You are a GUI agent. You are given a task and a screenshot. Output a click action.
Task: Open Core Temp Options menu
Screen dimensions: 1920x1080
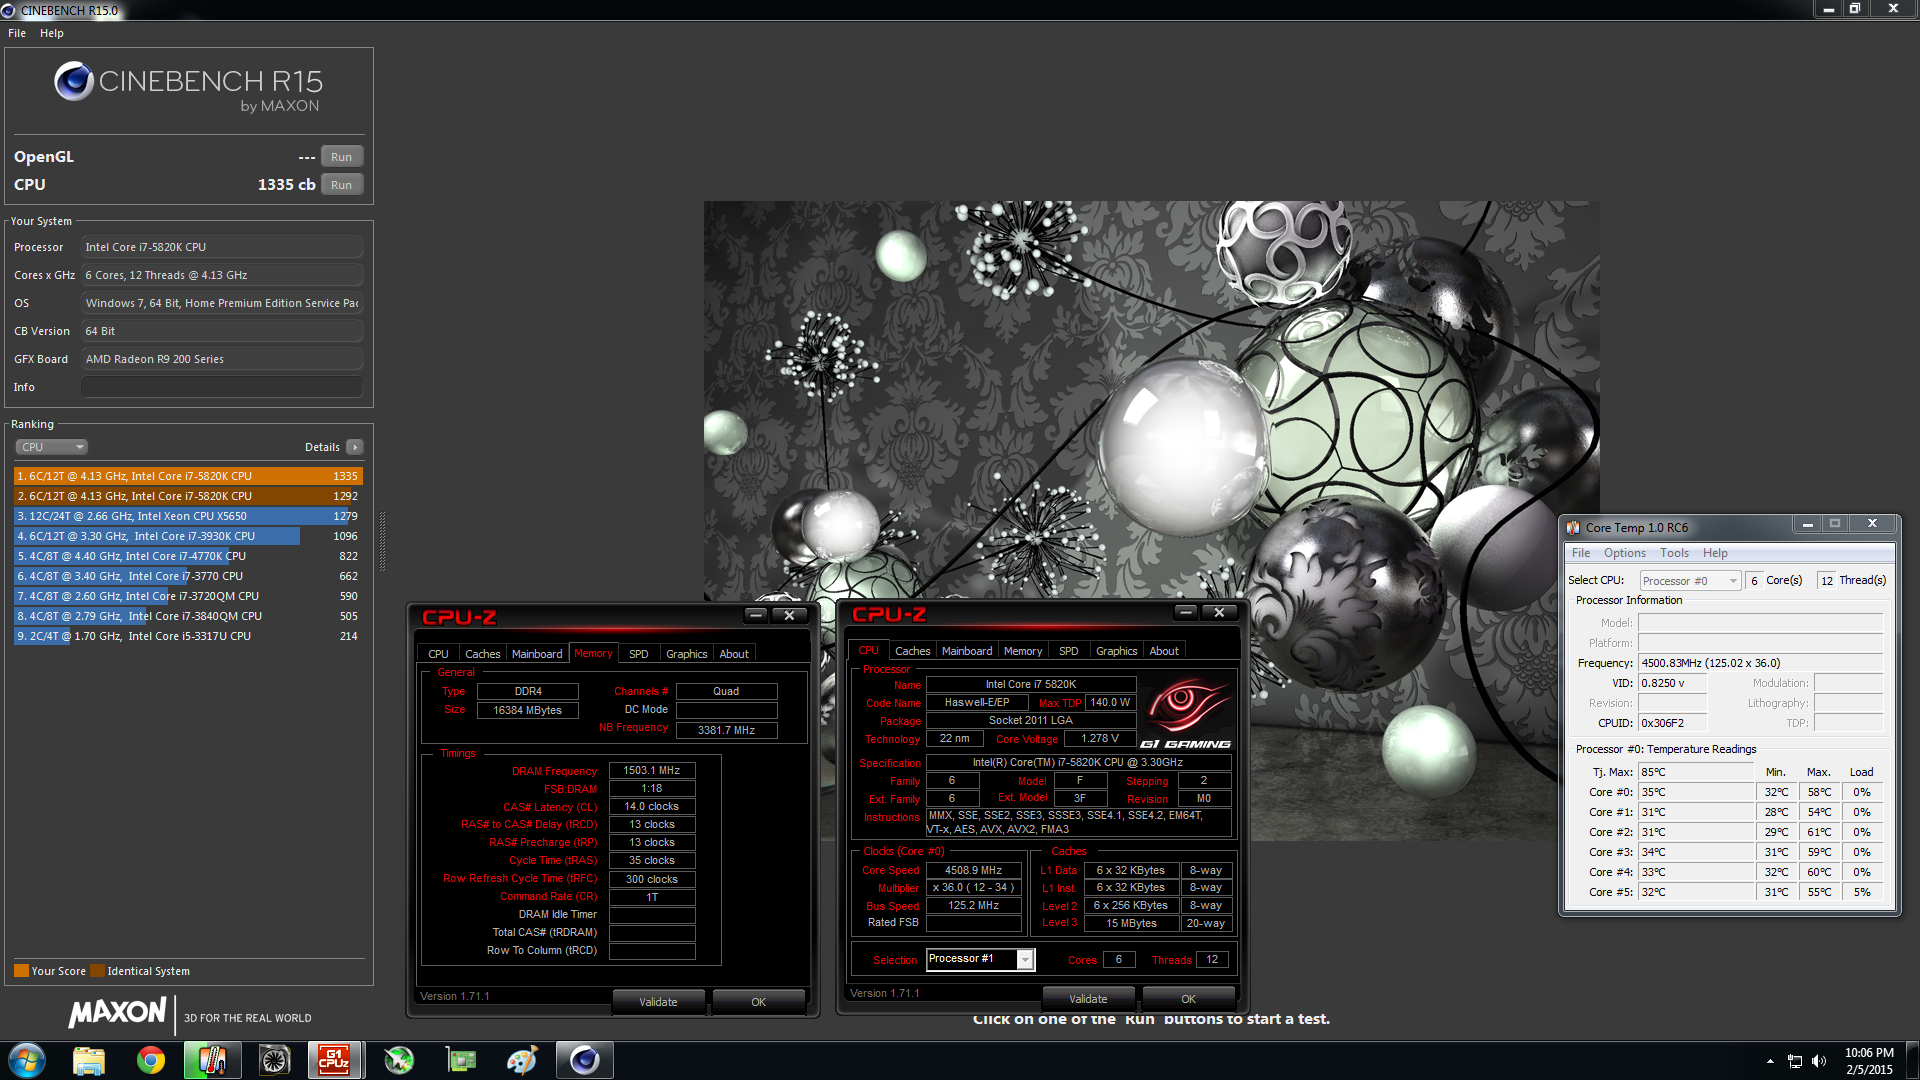[1624, 553]
